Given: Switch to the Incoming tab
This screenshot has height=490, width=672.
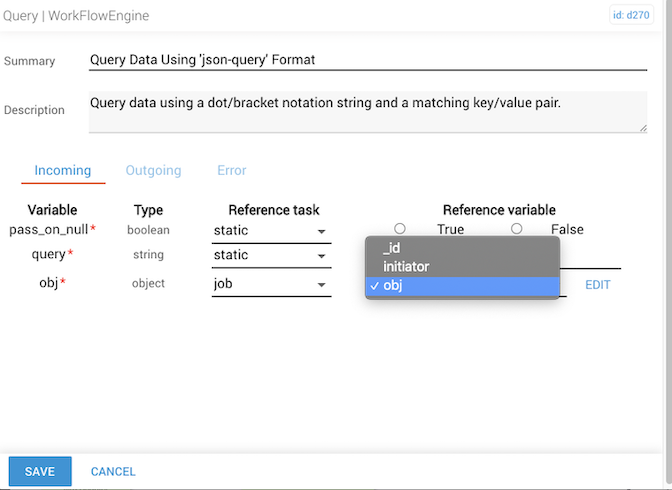Looking at the screenshot, I should (63, 171).
